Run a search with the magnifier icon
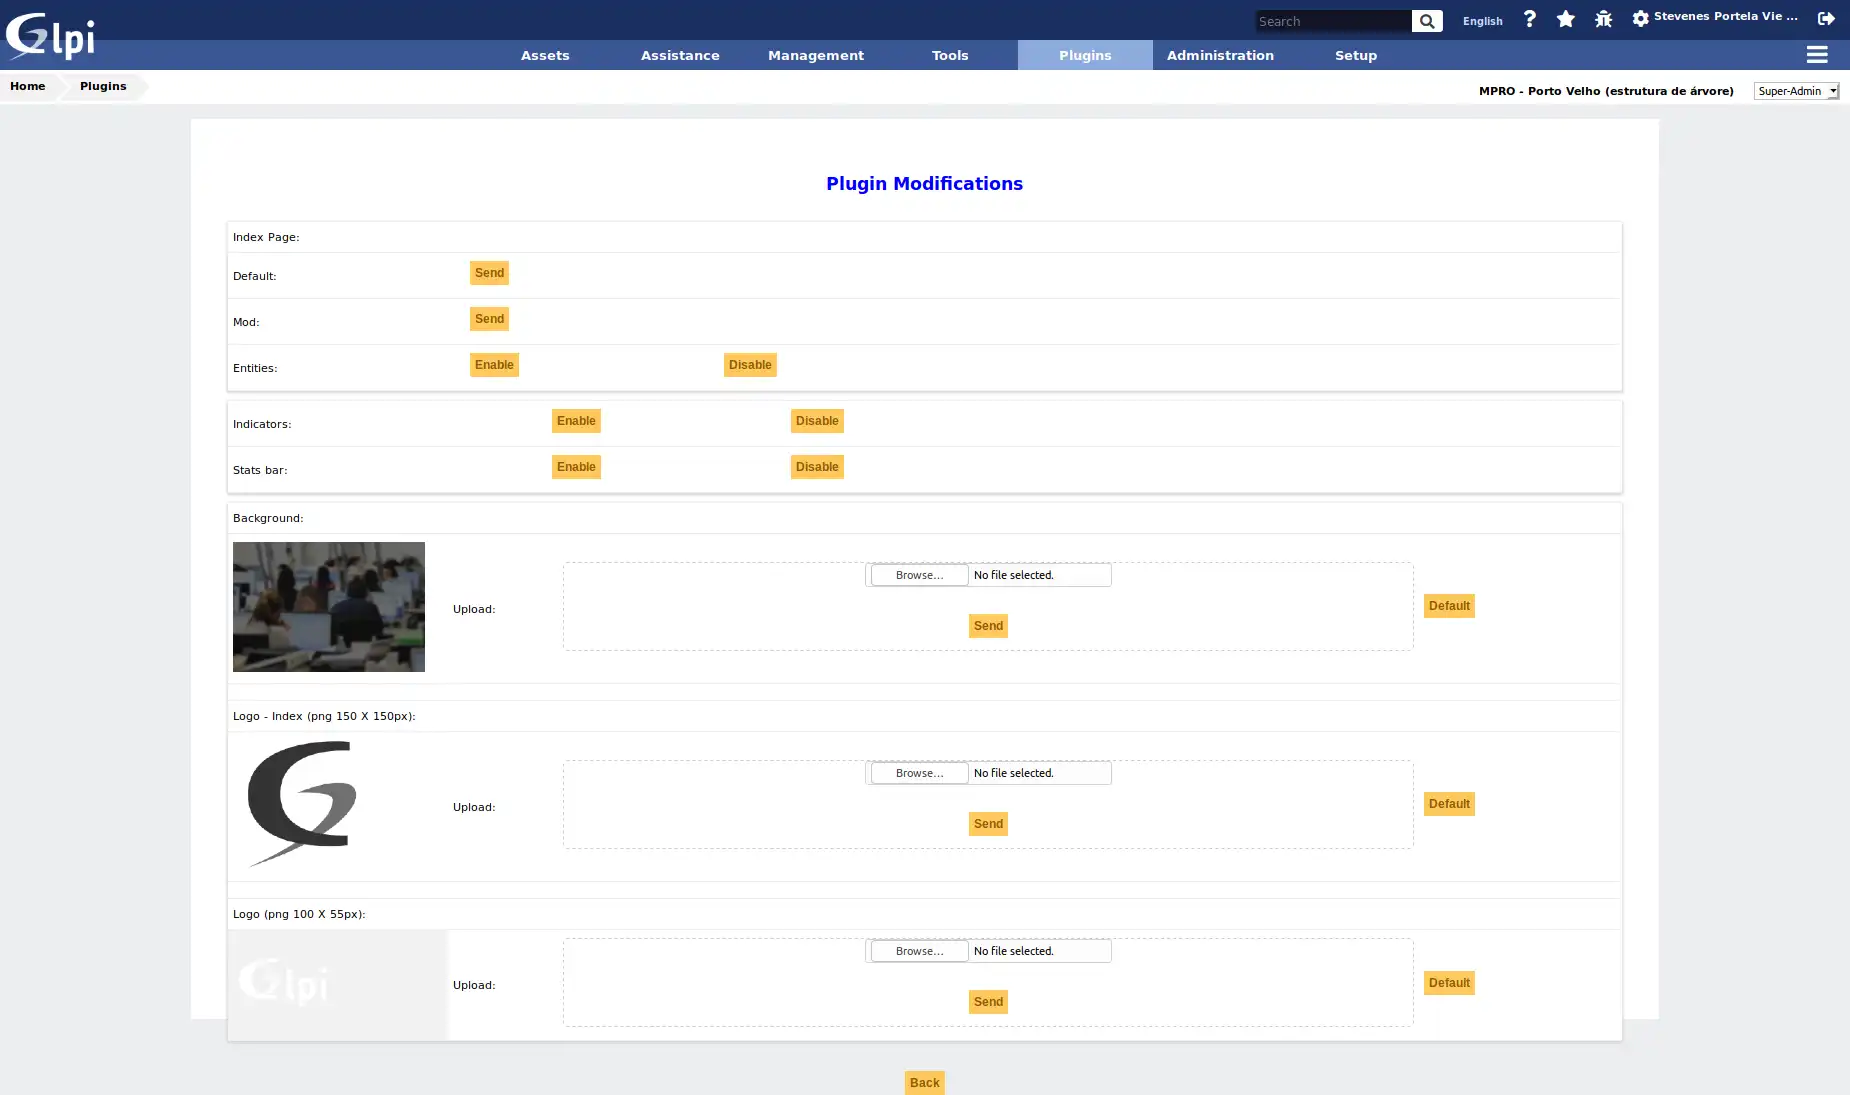 coord(1427,21)
